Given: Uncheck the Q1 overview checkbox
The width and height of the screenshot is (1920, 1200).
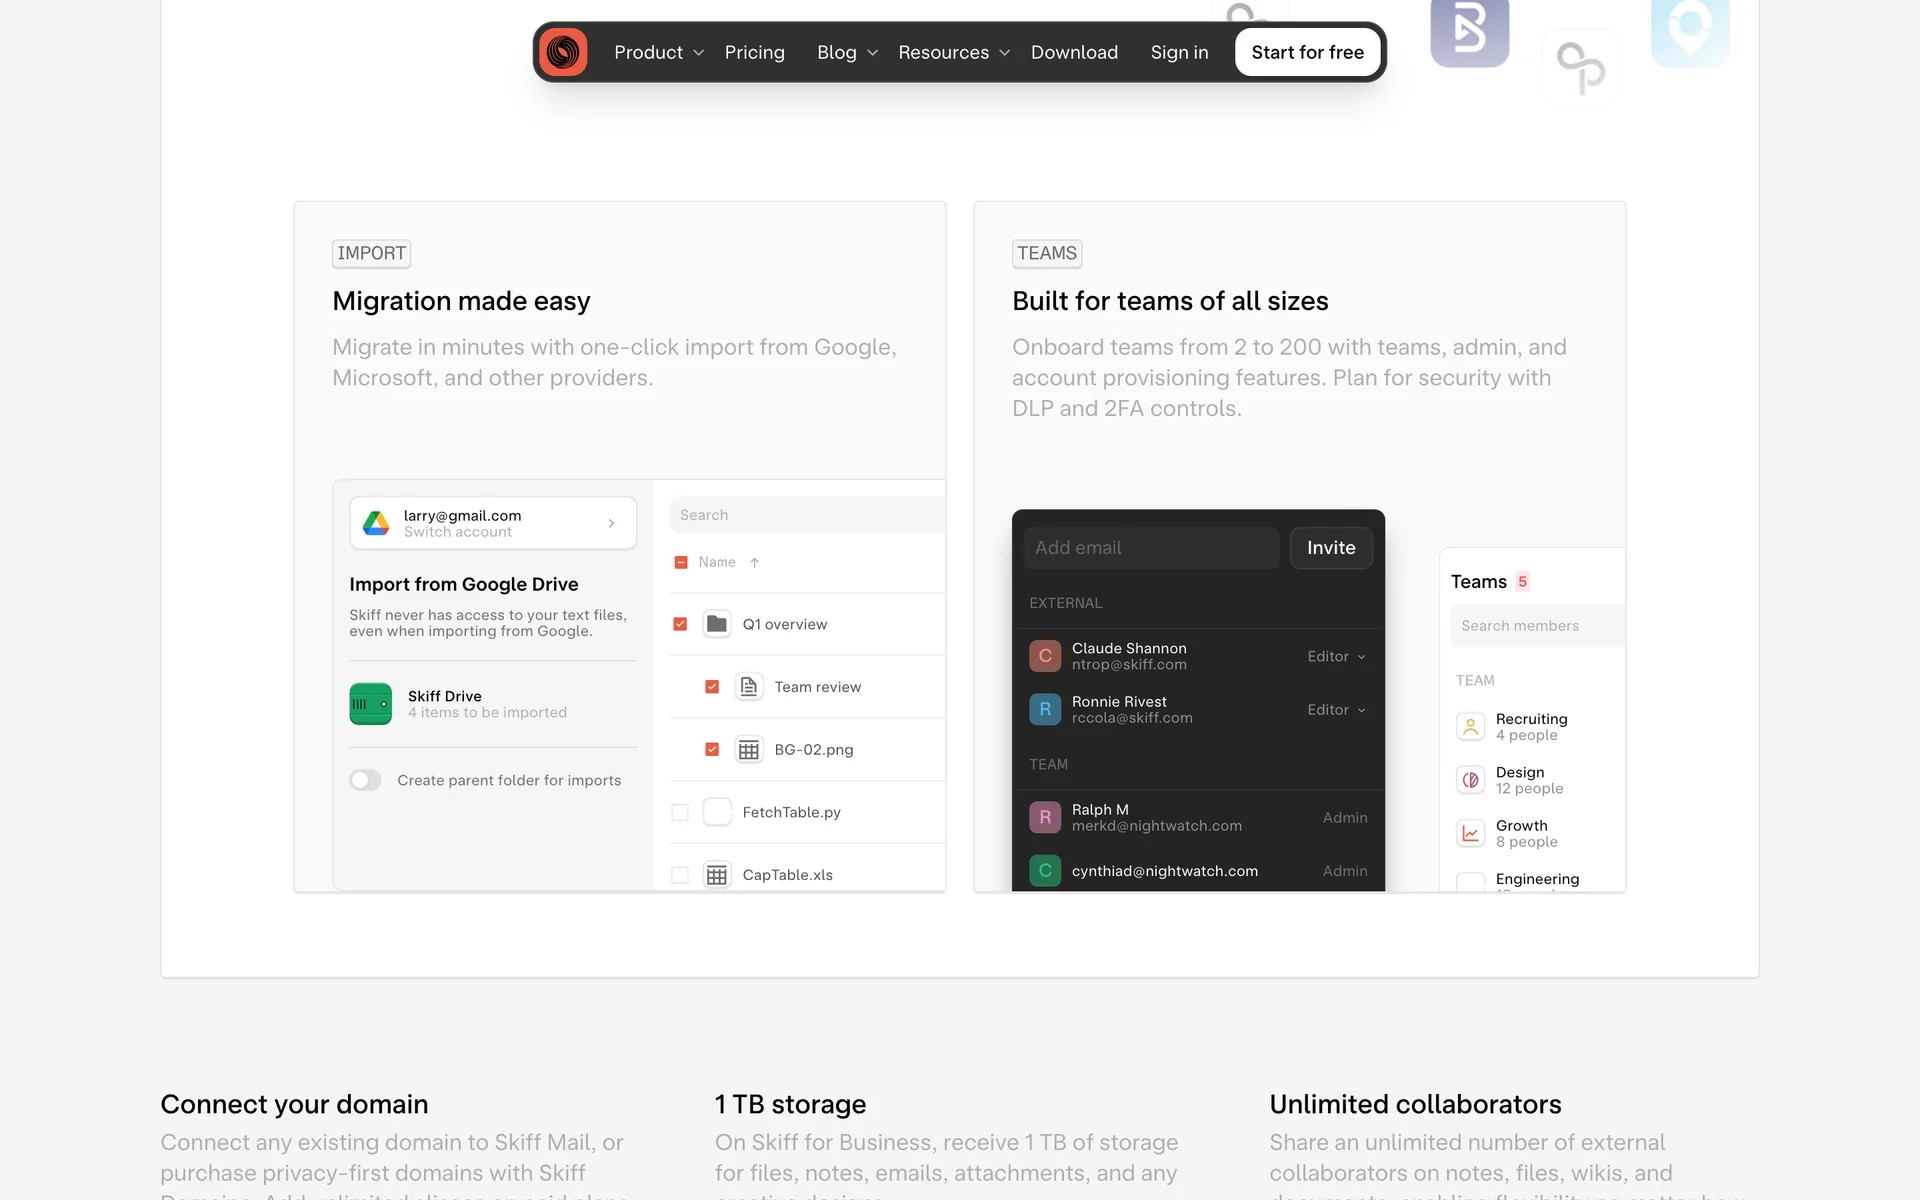Looking at the screenshot, I should (680, 624).
